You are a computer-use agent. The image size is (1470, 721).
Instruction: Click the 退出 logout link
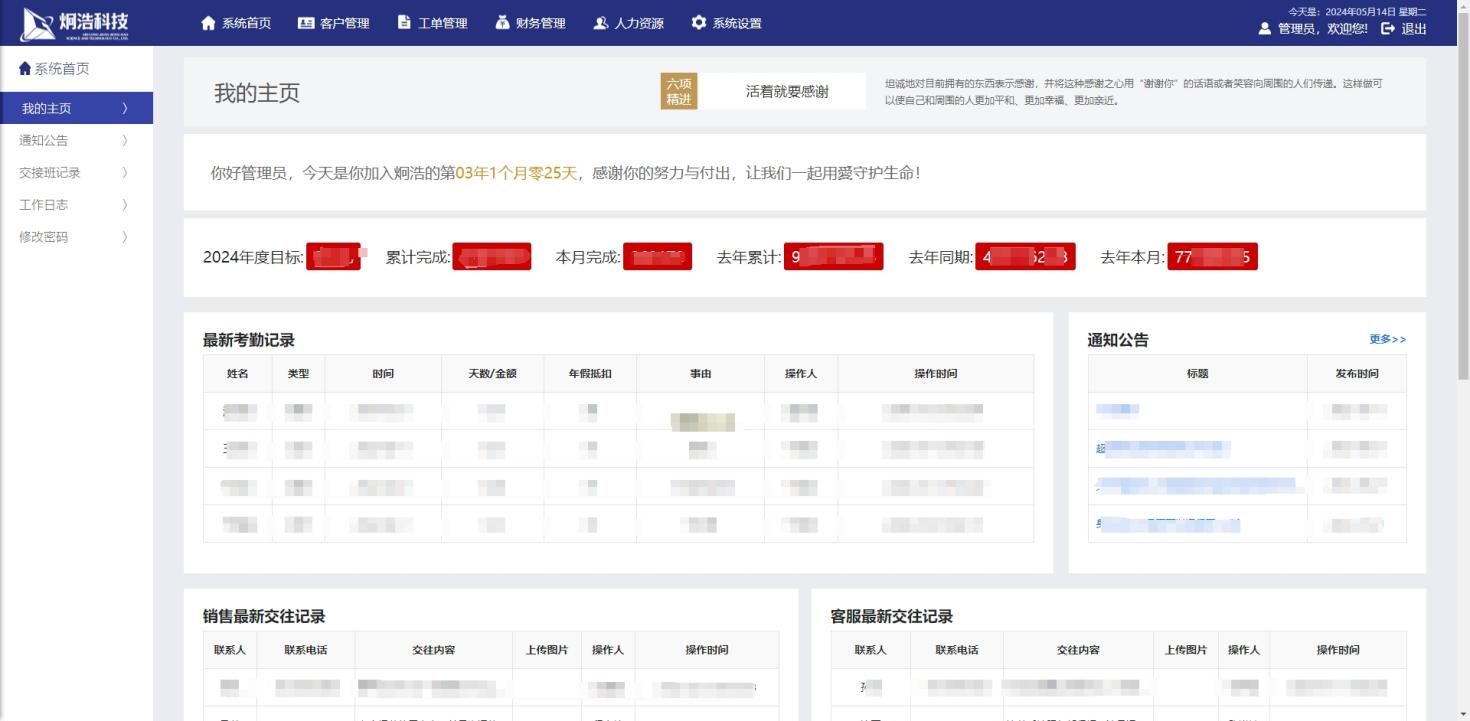click(x=1413, y=29)
